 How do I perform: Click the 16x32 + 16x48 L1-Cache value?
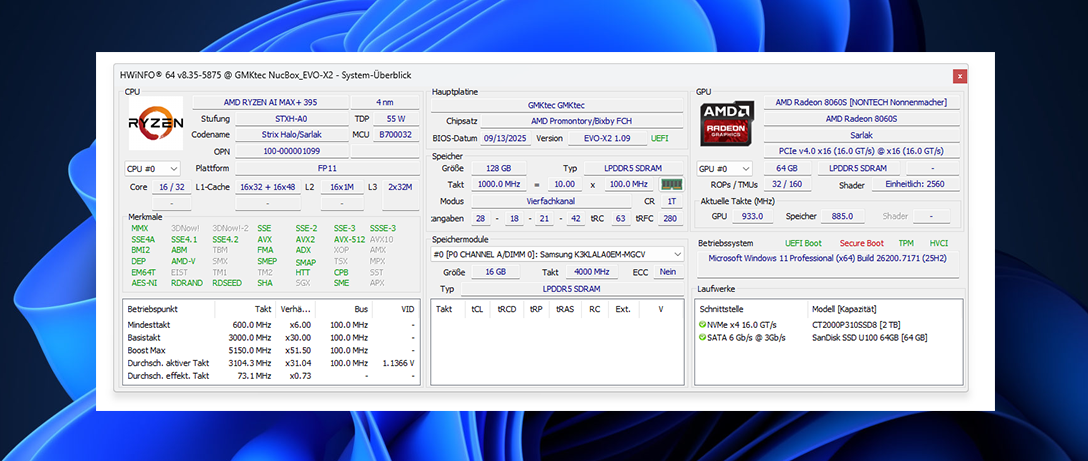click(x=268, y=187)
